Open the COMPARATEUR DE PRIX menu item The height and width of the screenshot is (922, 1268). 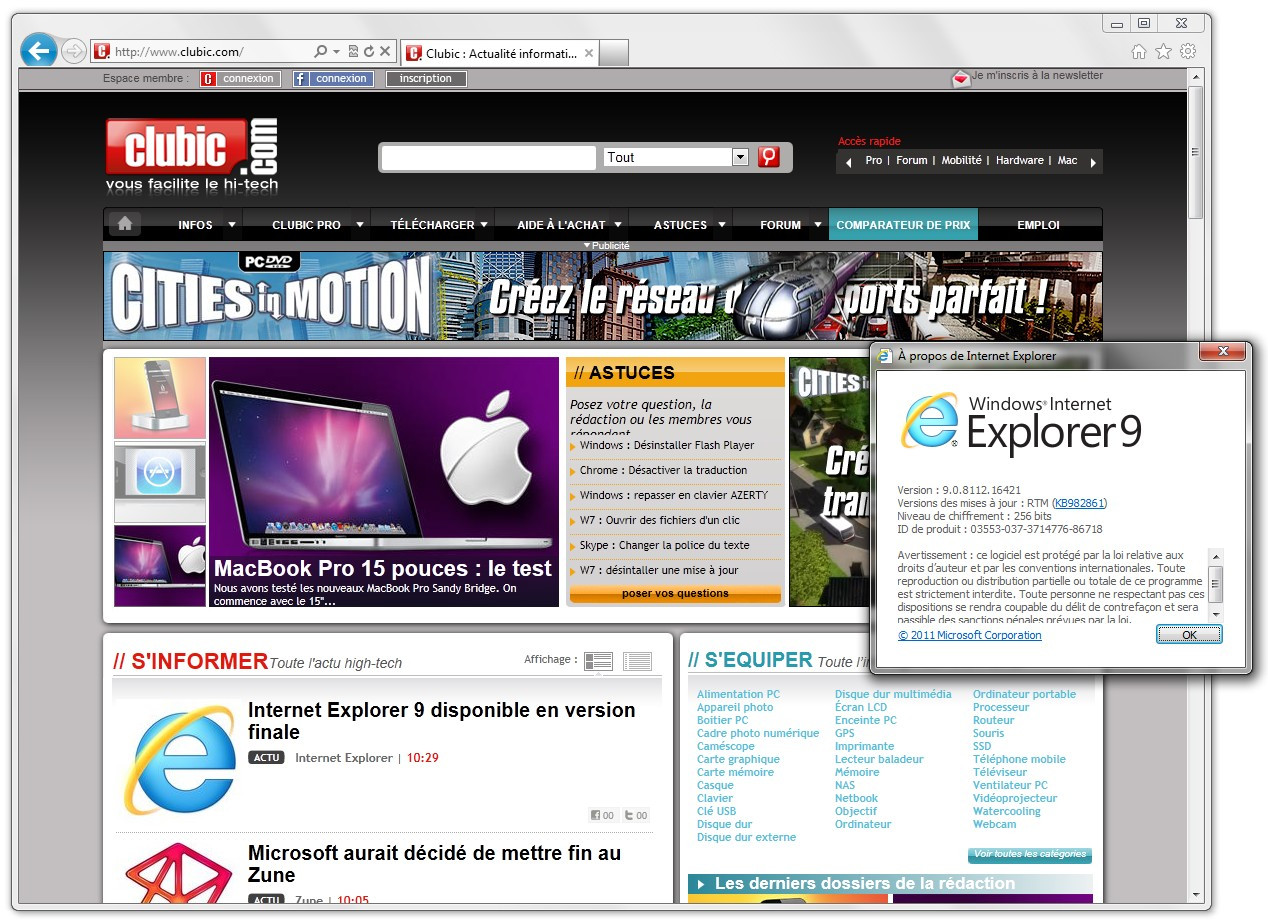pos(903,224)
